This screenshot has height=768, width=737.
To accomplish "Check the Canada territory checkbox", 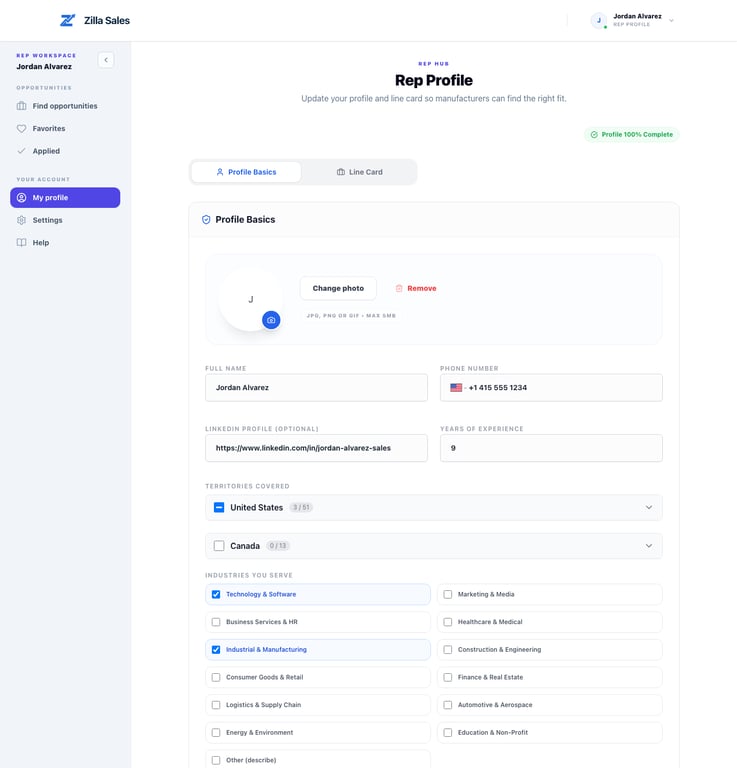I will pyautogui.click(x=219, y=546).
